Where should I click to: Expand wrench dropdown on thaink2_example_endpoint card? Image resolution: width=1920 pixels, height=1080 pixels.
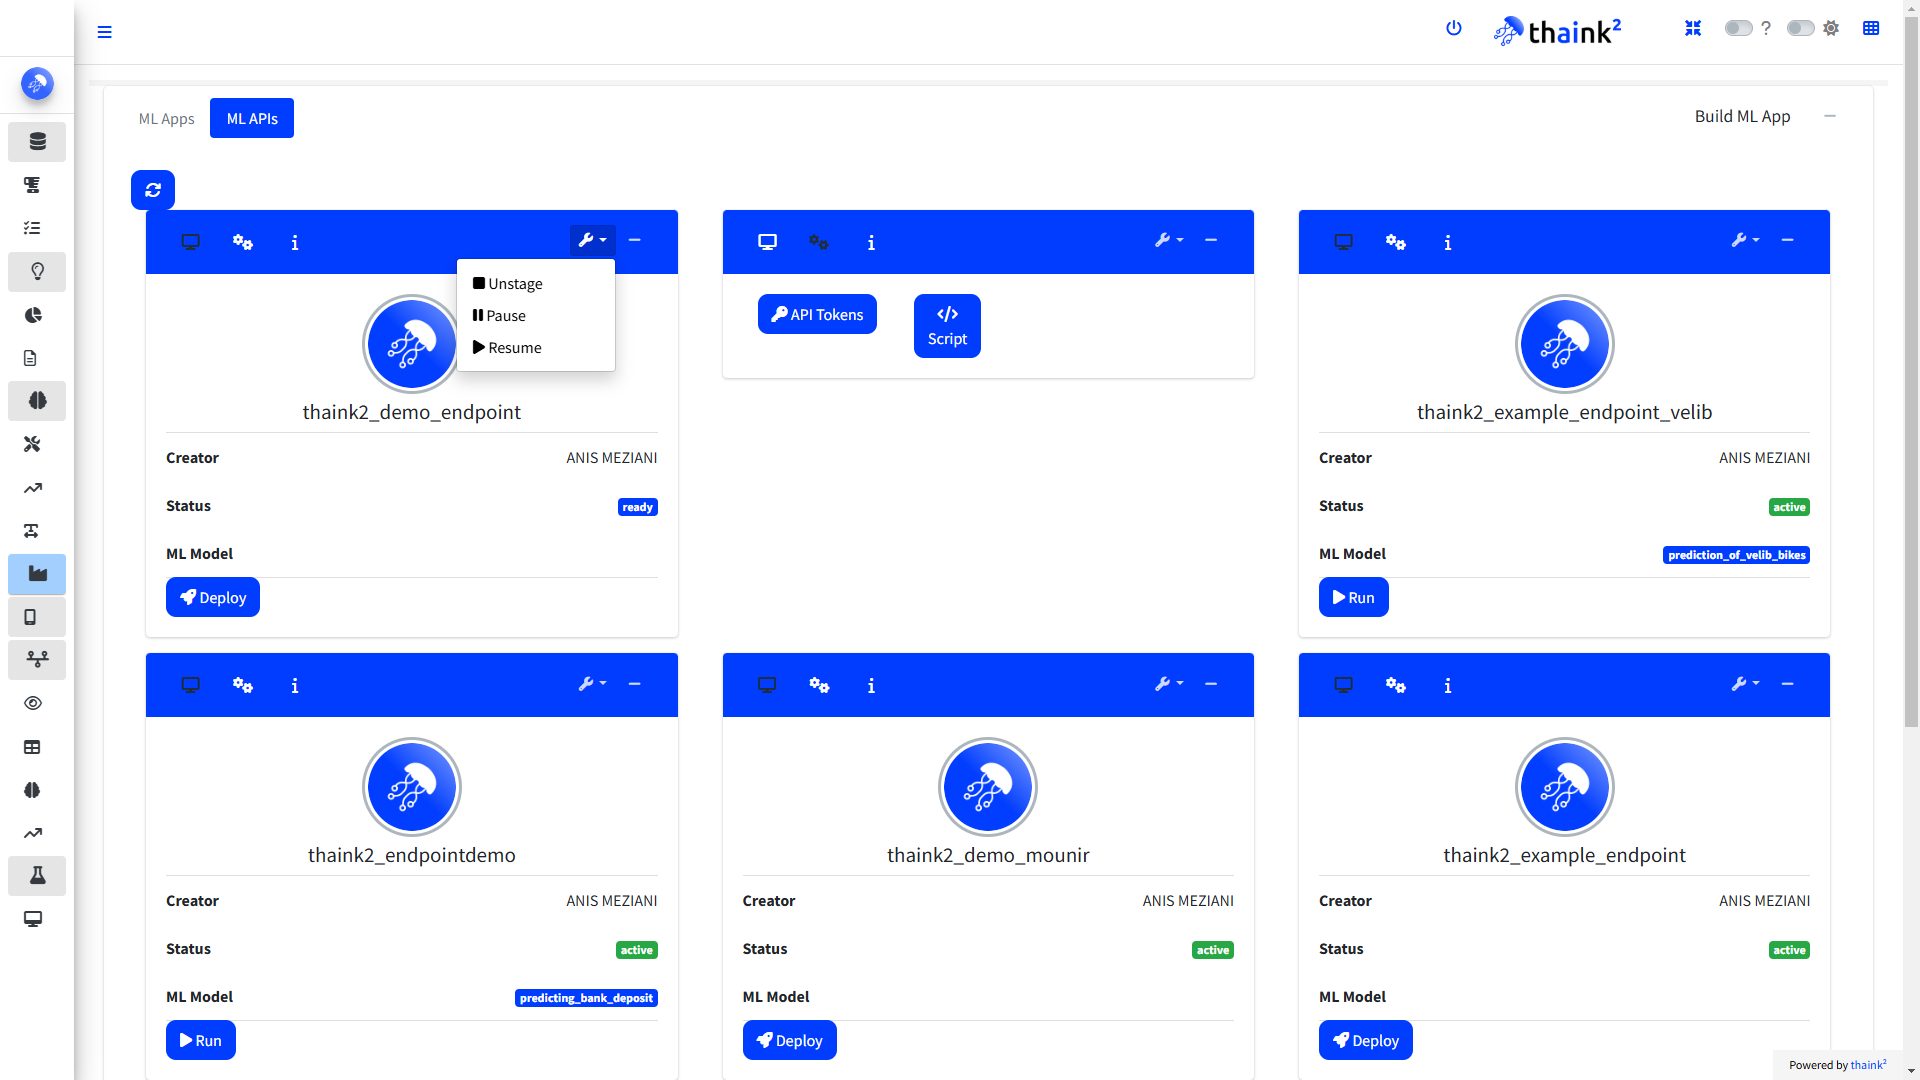(x=1745, y=684)
